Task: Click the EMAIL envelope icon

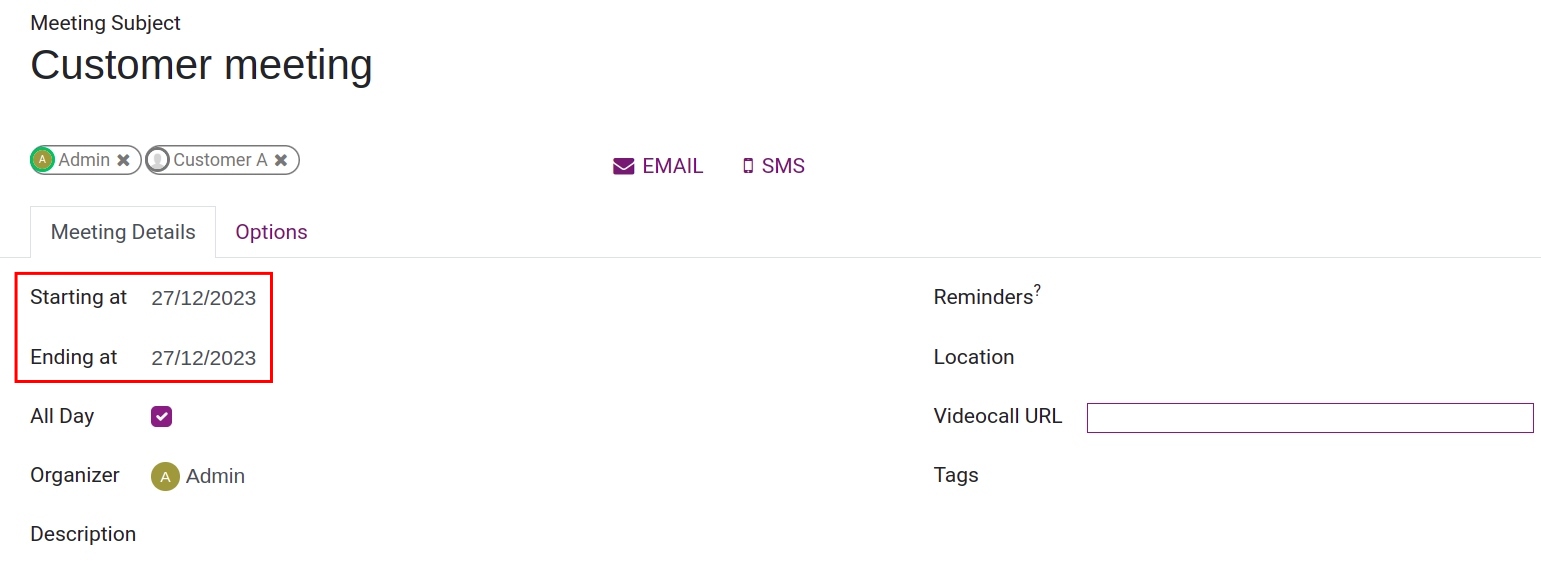Action: coord(624,166)
